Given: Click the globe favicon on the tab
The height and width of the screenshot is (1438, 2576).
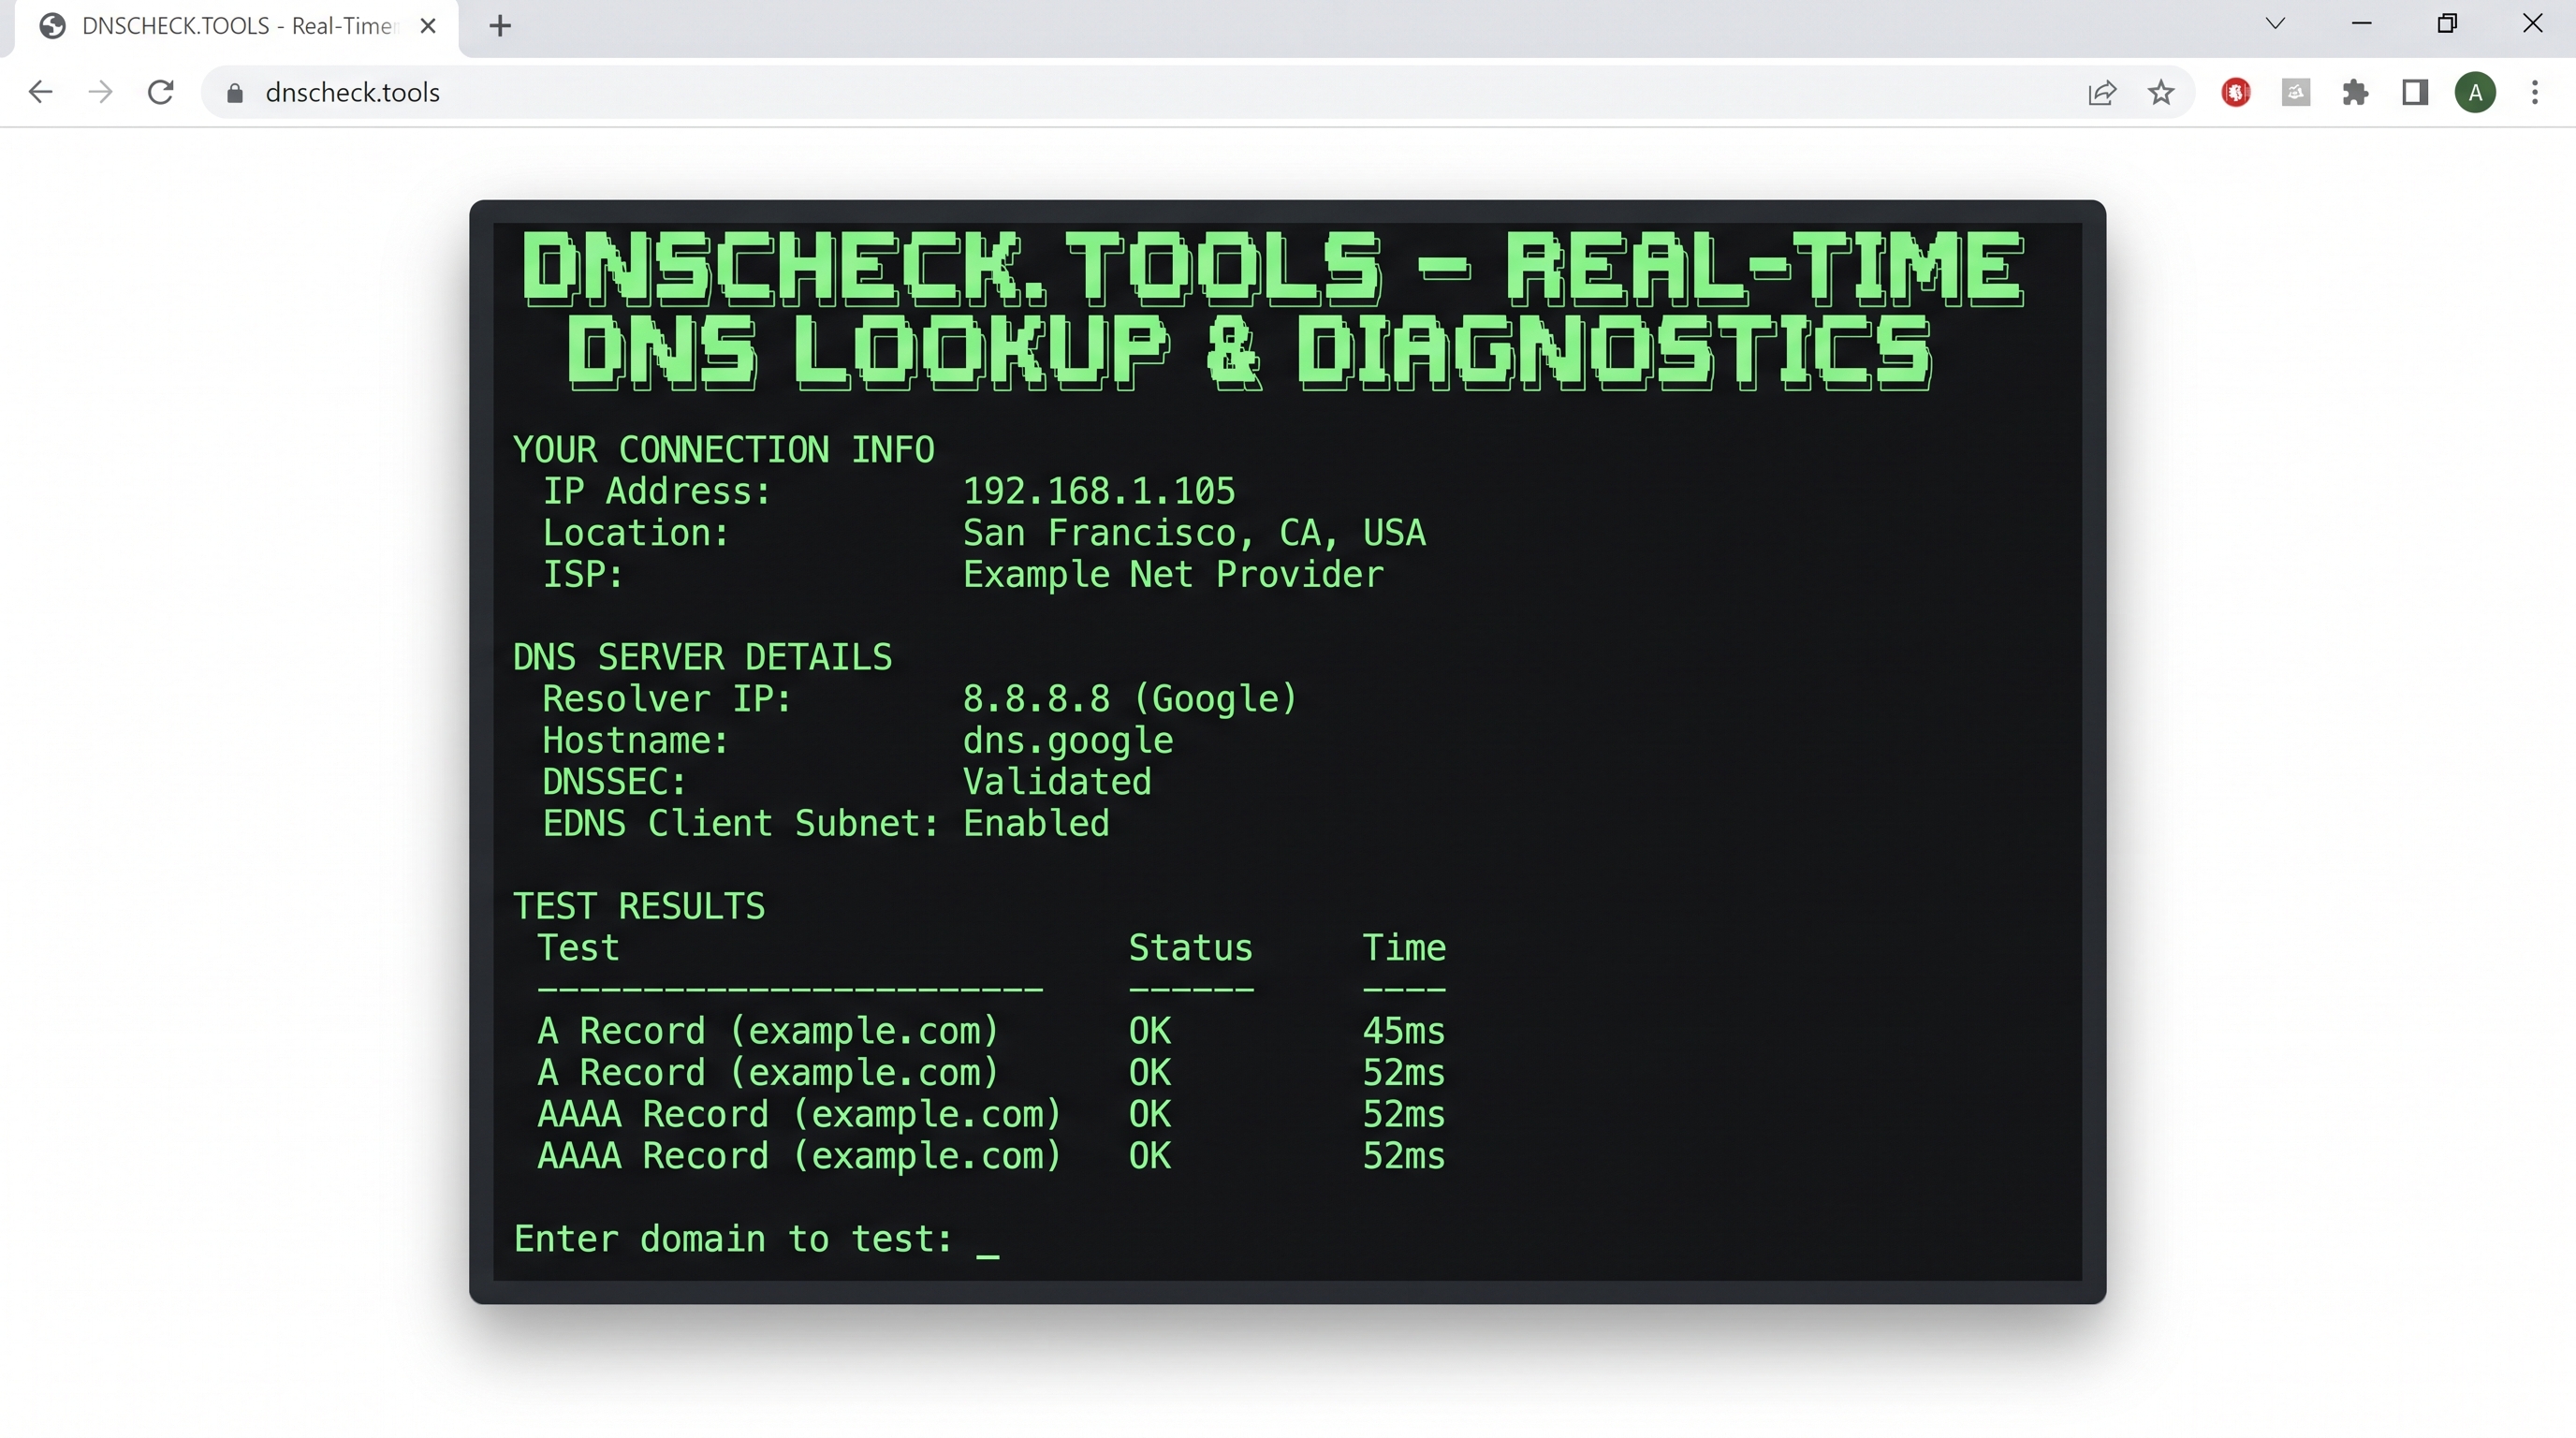Looking at the screenshot, I should 53,26.
